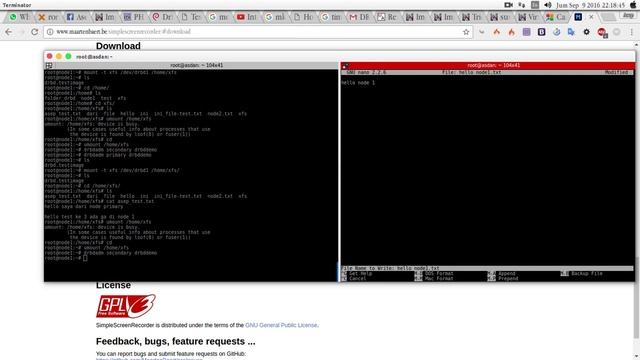Click the Pocket extension icon
The width and height of the screenshot is (640, 360).
(482, 32)
